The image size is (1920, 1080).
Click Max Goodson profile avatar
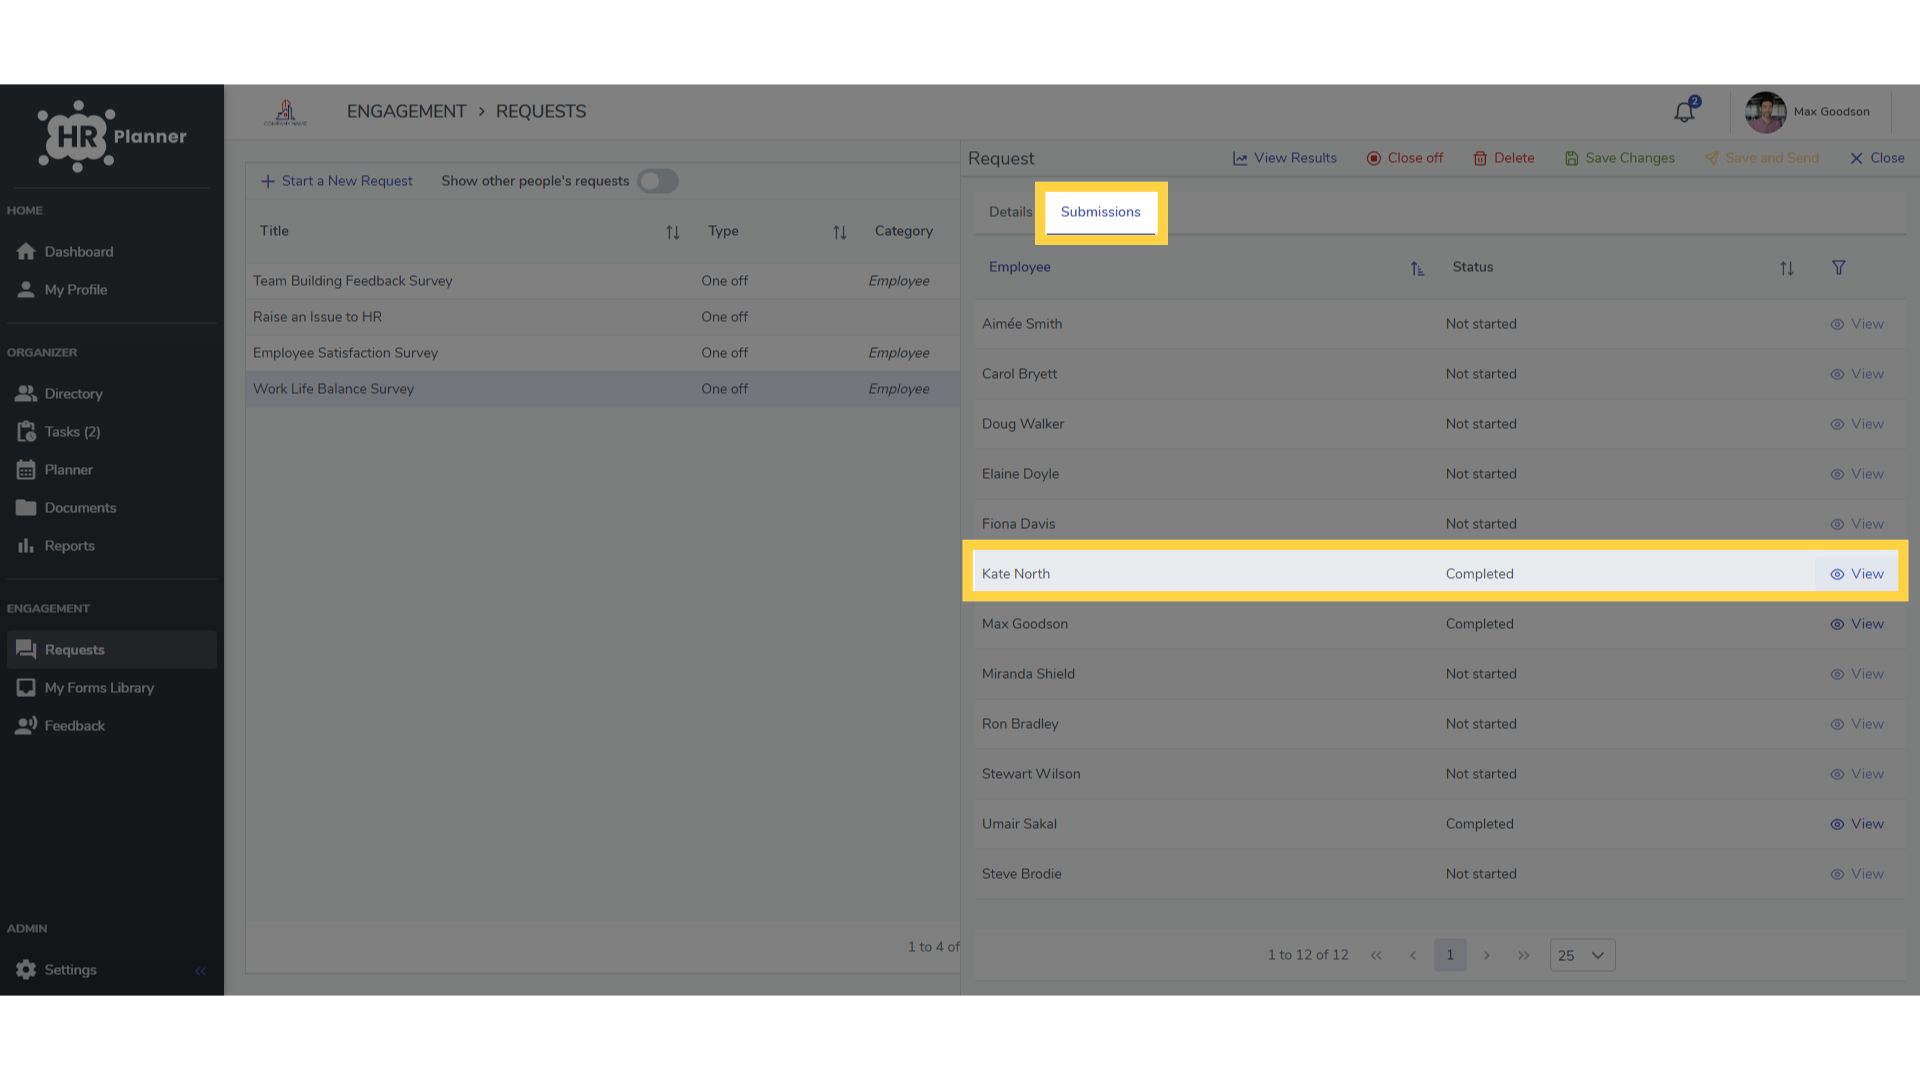pyautogui.click(x=1765, y=112)
